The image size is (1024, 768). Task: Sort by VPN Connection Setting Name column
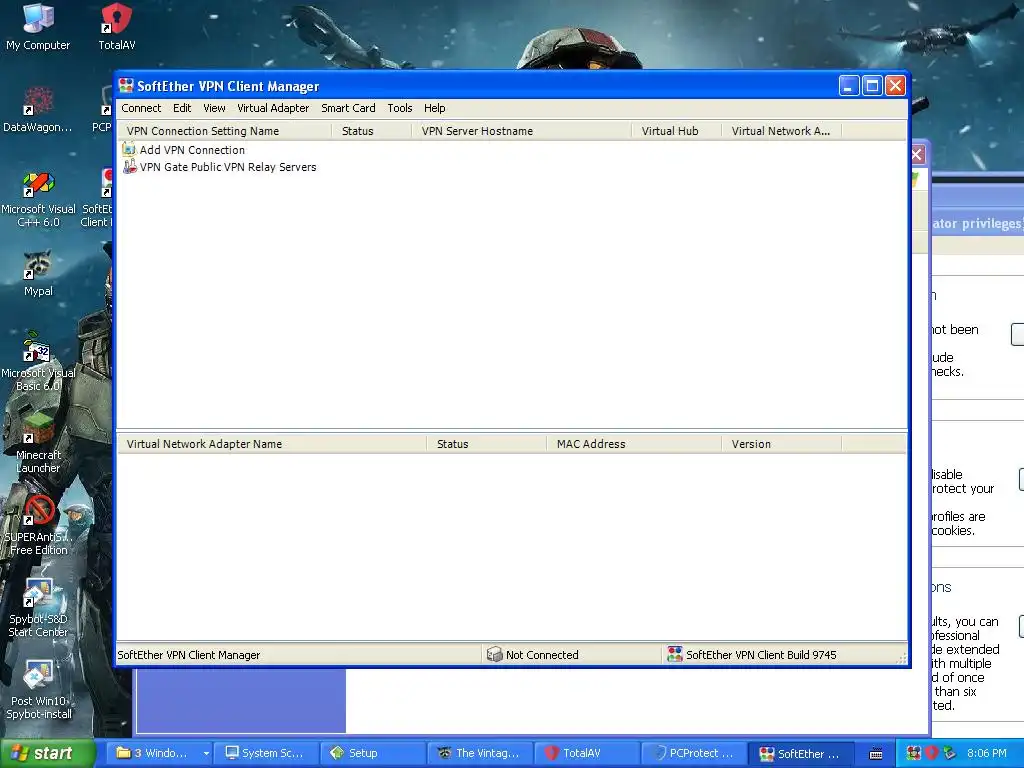click(224, 131)
